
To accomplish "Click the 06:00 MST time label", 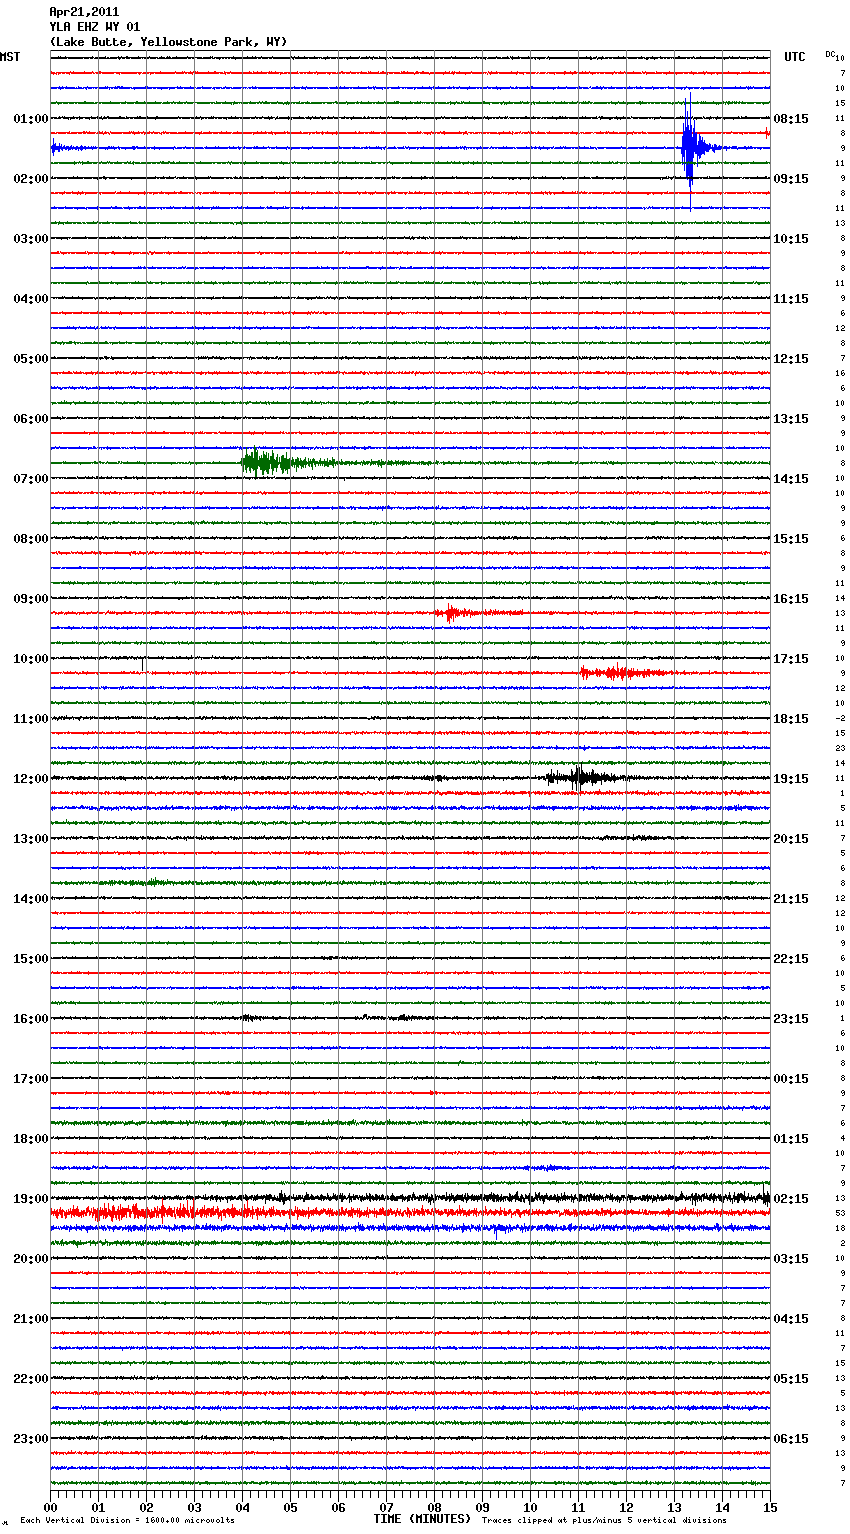I will (x=30, y=418).
